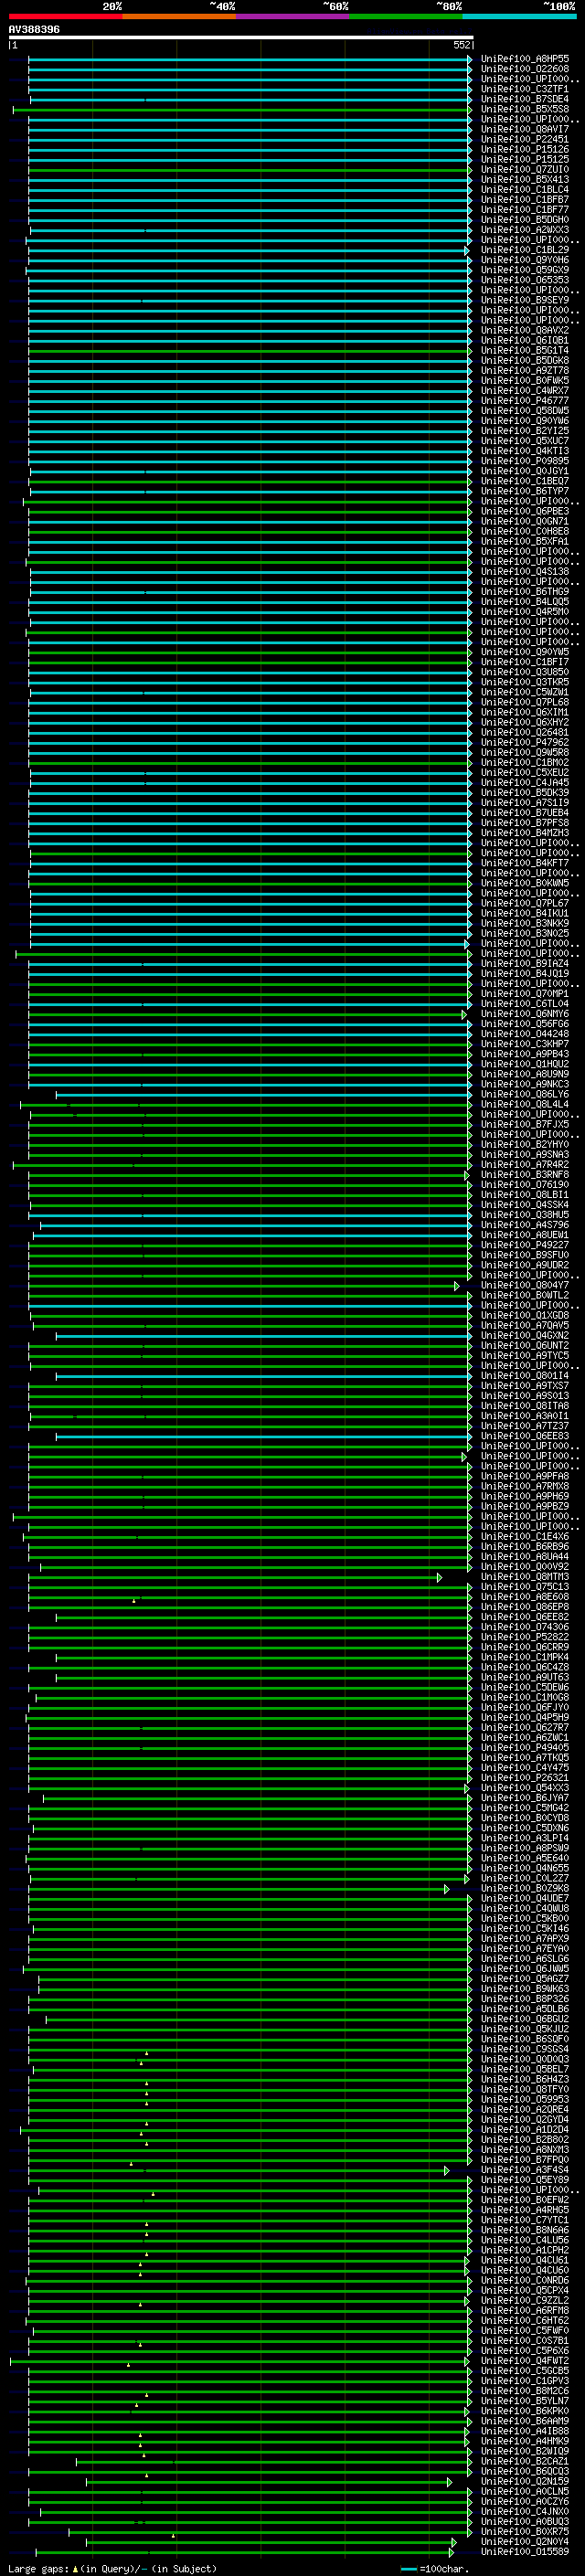Select the purple ~60% legend segment
585x2576 pixels.
click(x=292, y=16)
